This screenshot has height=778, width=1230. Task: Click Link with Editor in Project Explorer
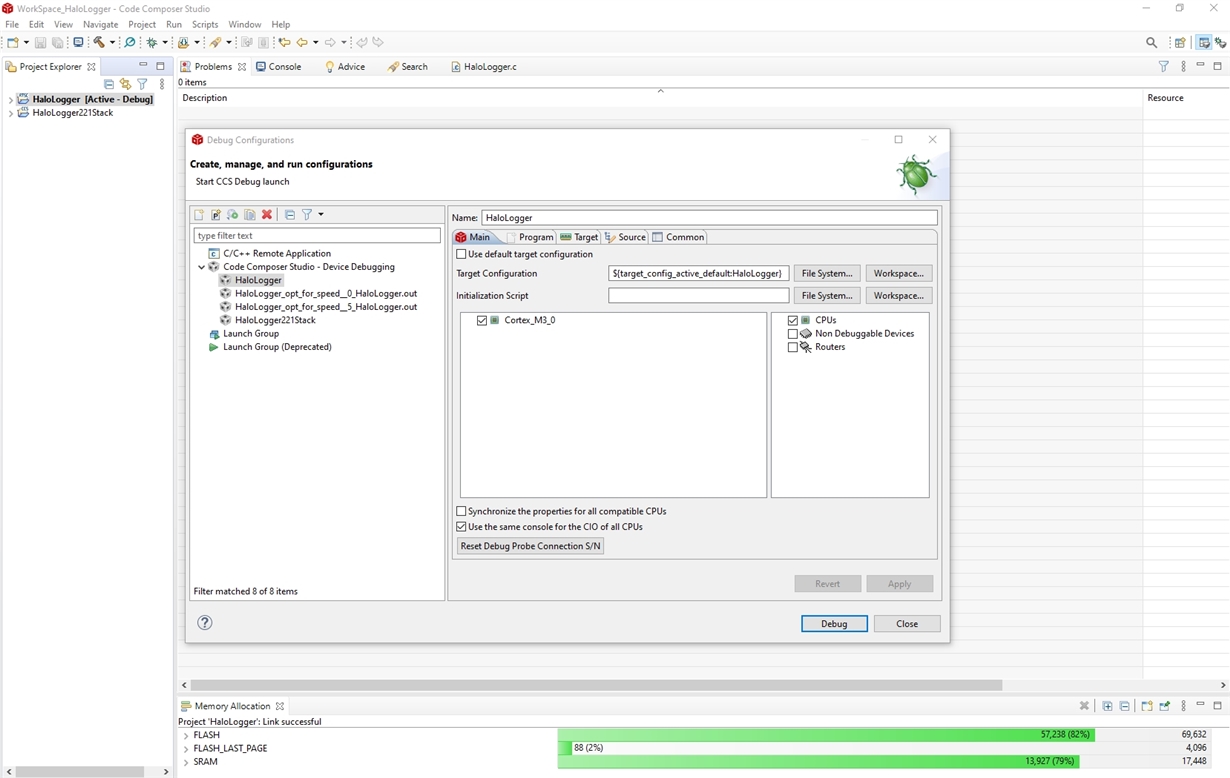(x=125, y=84)
